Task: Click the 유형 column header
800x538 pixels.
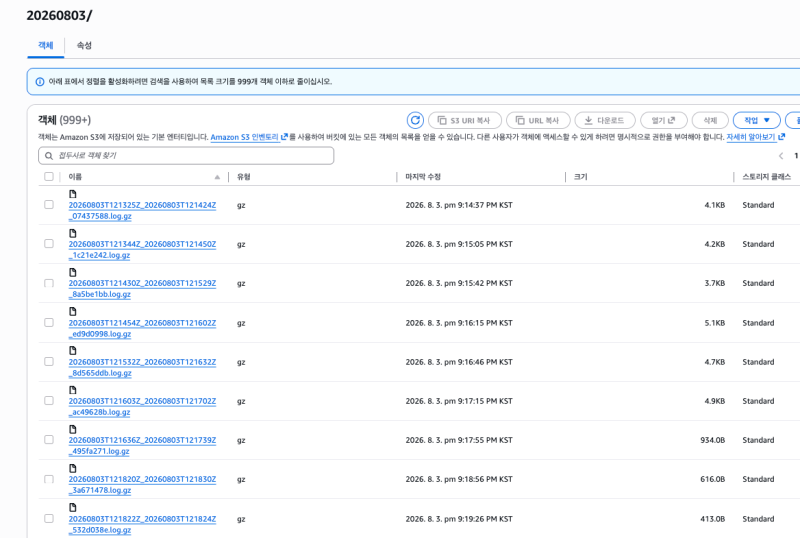Action: pyautogui.click(x=244, y=177)
